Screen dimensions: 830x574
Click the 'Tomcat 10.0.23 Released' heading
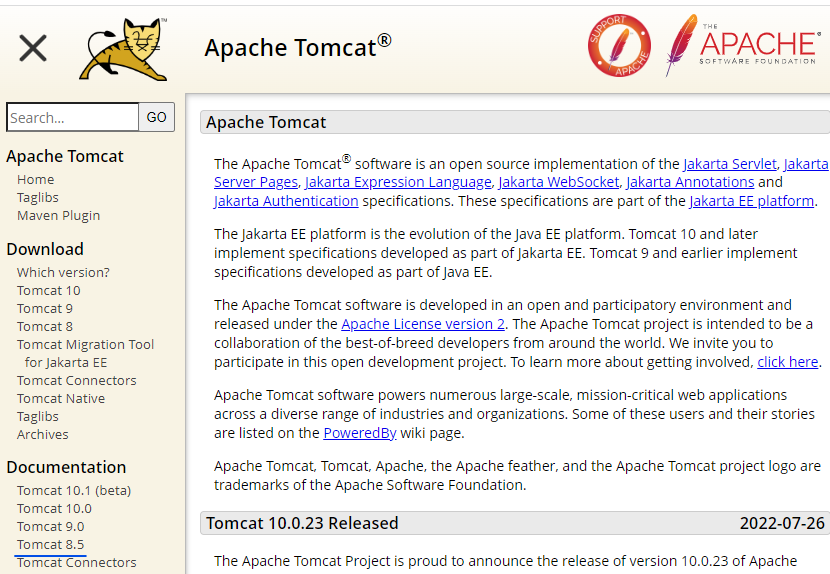pos(302,523)
